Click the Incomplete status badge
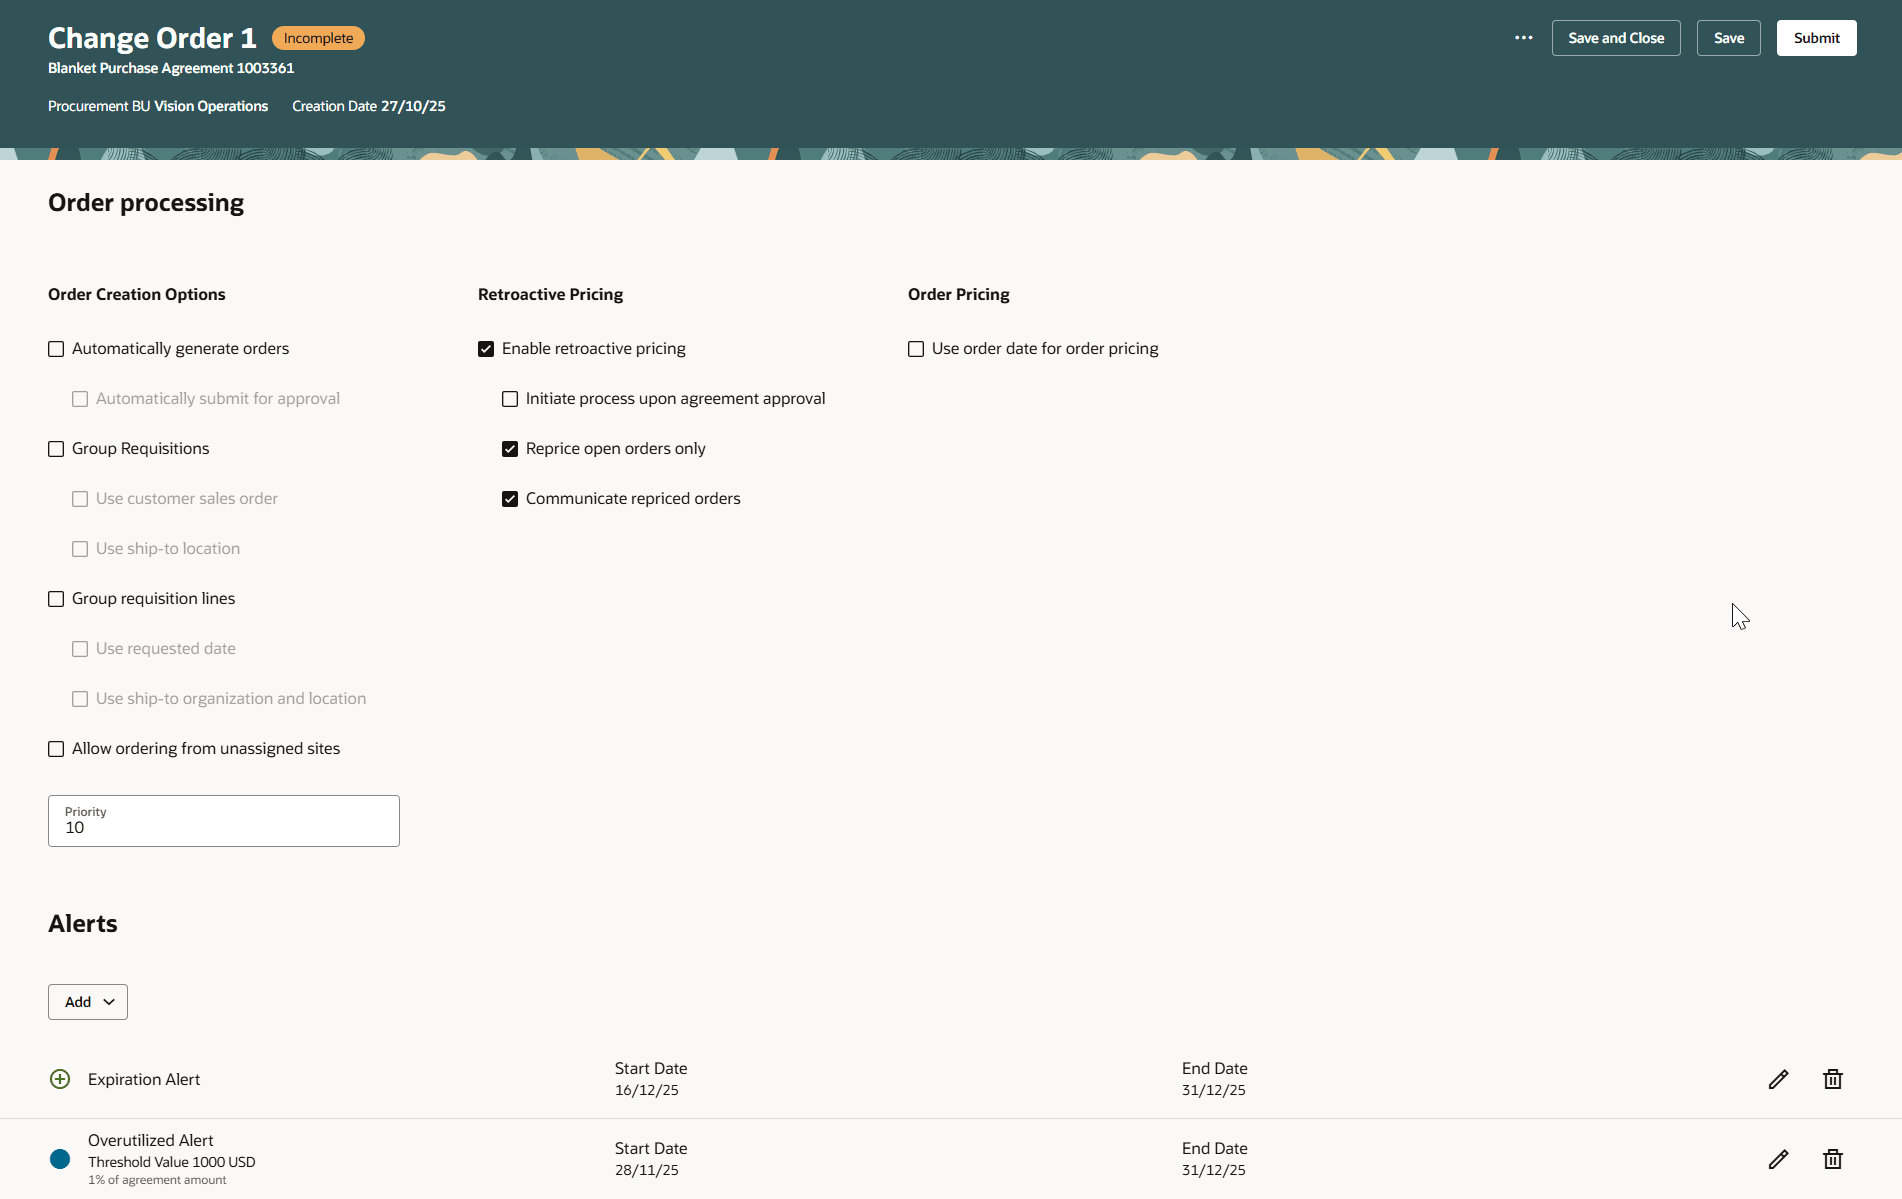The image size is (1902, 1199). coord(317,37)
